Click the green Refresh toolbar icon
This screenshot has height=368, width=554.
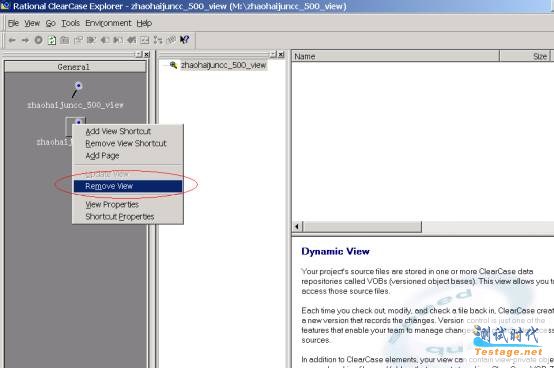(52, 40)
